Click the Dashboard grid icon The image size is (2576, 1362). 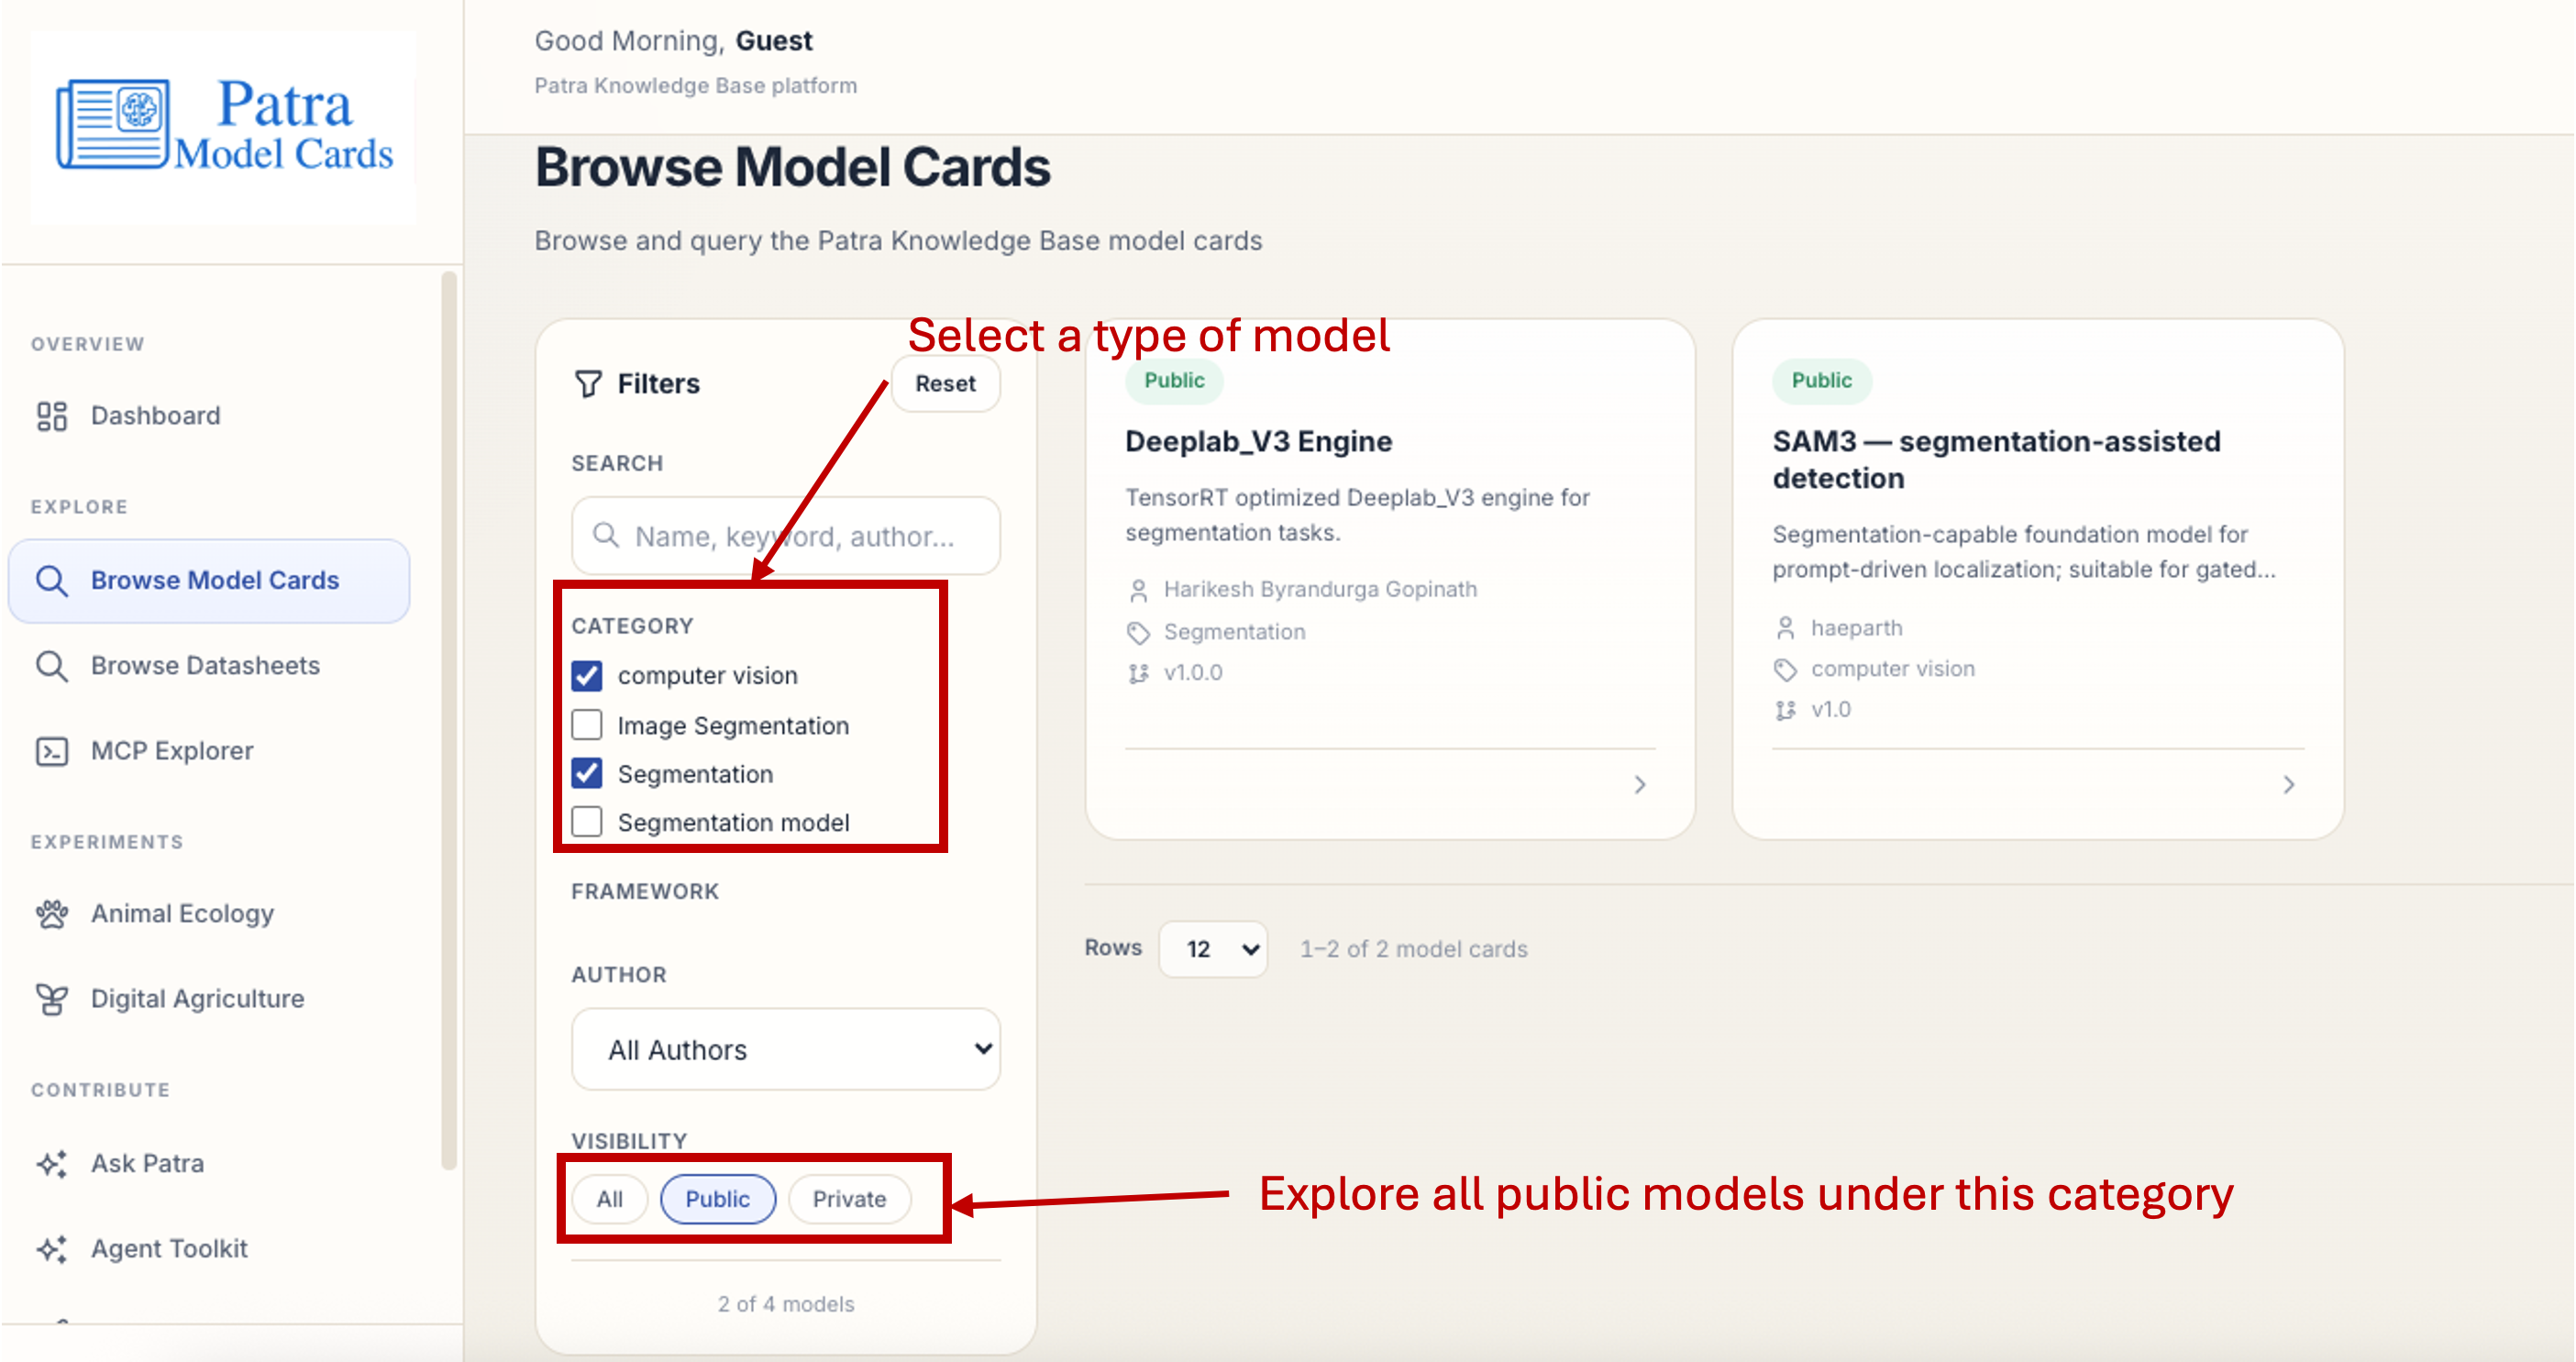point(52,416)
